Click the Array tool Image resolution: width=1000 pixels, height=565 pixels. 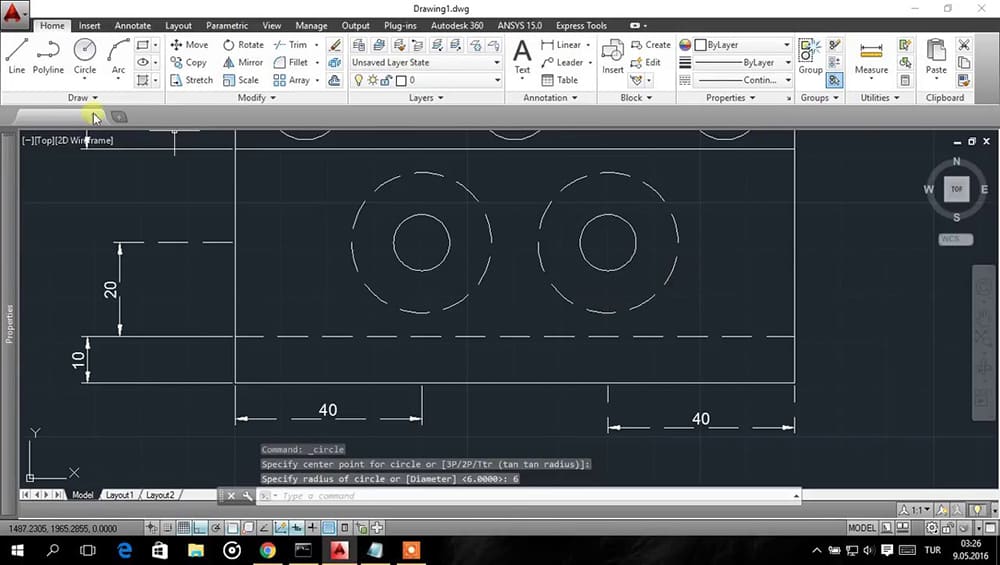click(x=291, y=80)
